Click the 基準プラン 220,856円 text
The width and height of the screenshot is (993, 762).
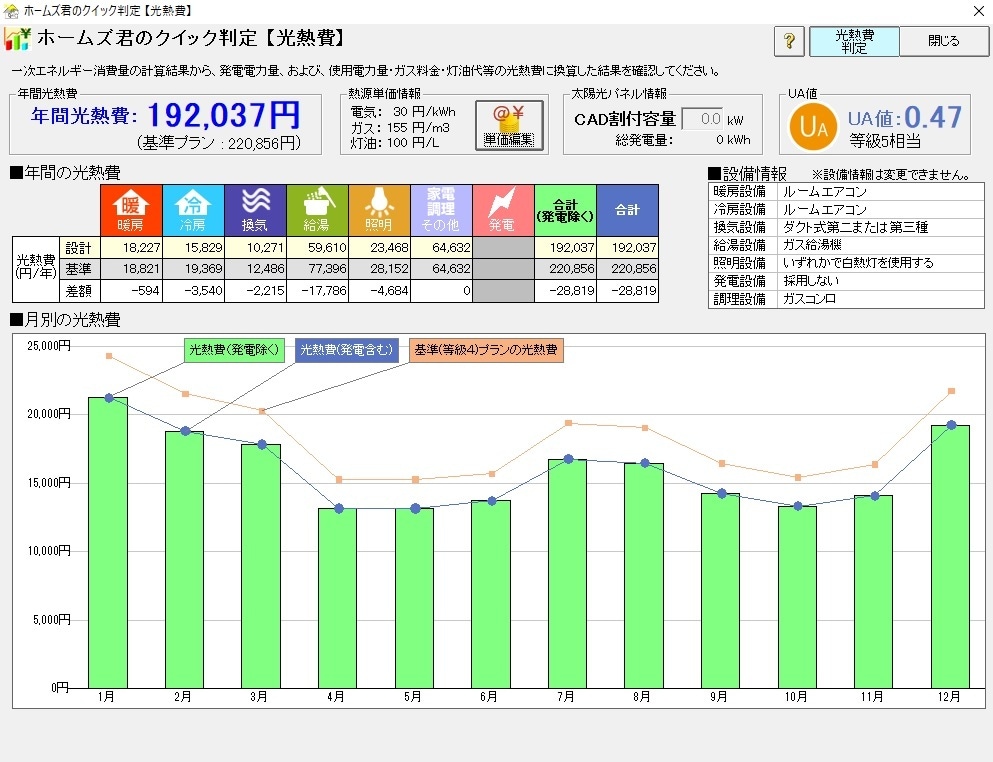point(219,143)
